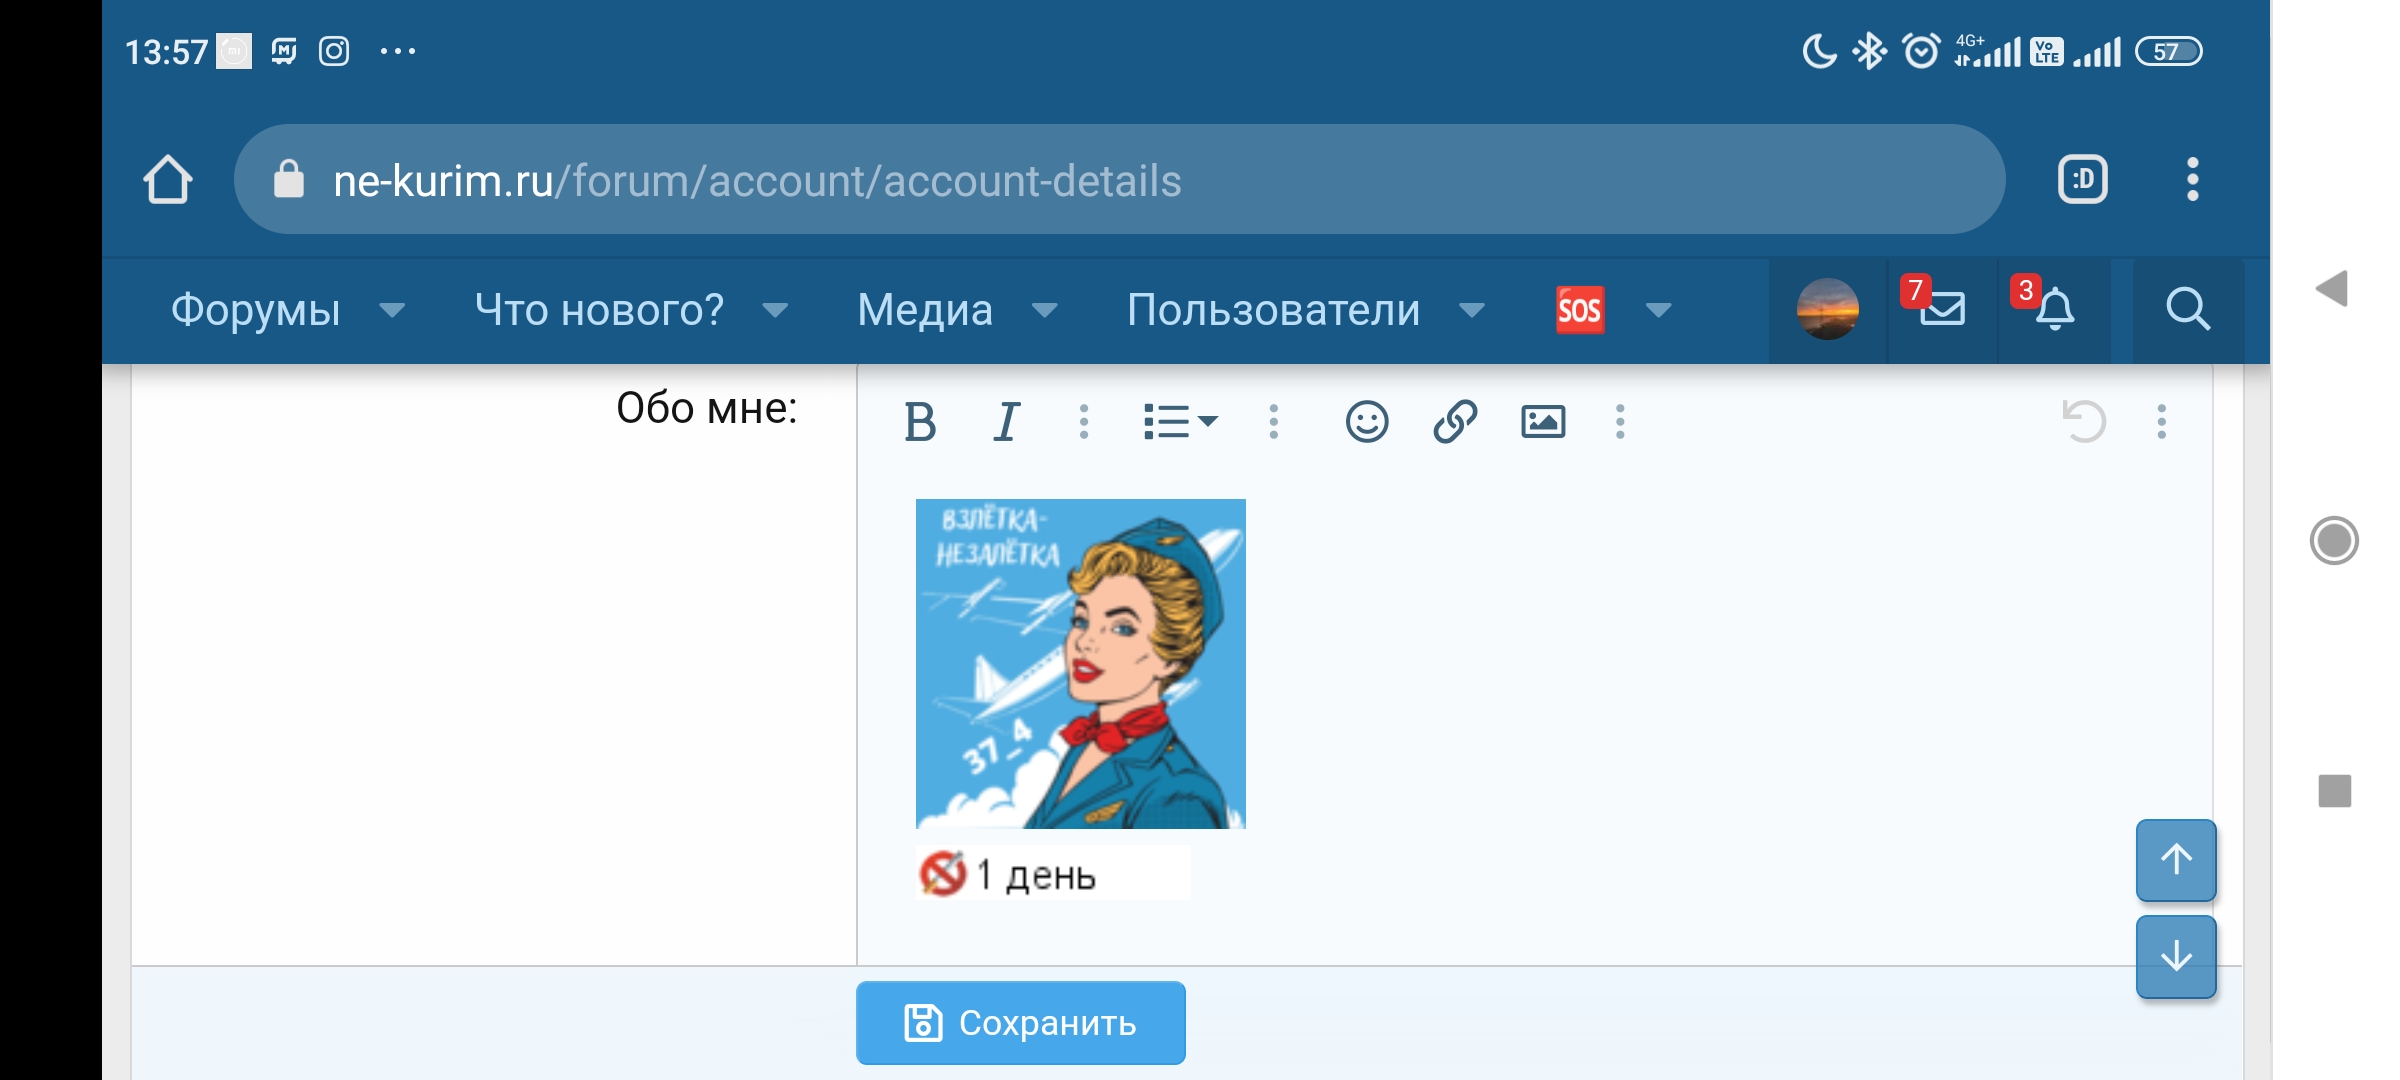Screen dimensions: 2400x1080
Task: Expand the SOS menu arrow
Action: coord(1658,311)
